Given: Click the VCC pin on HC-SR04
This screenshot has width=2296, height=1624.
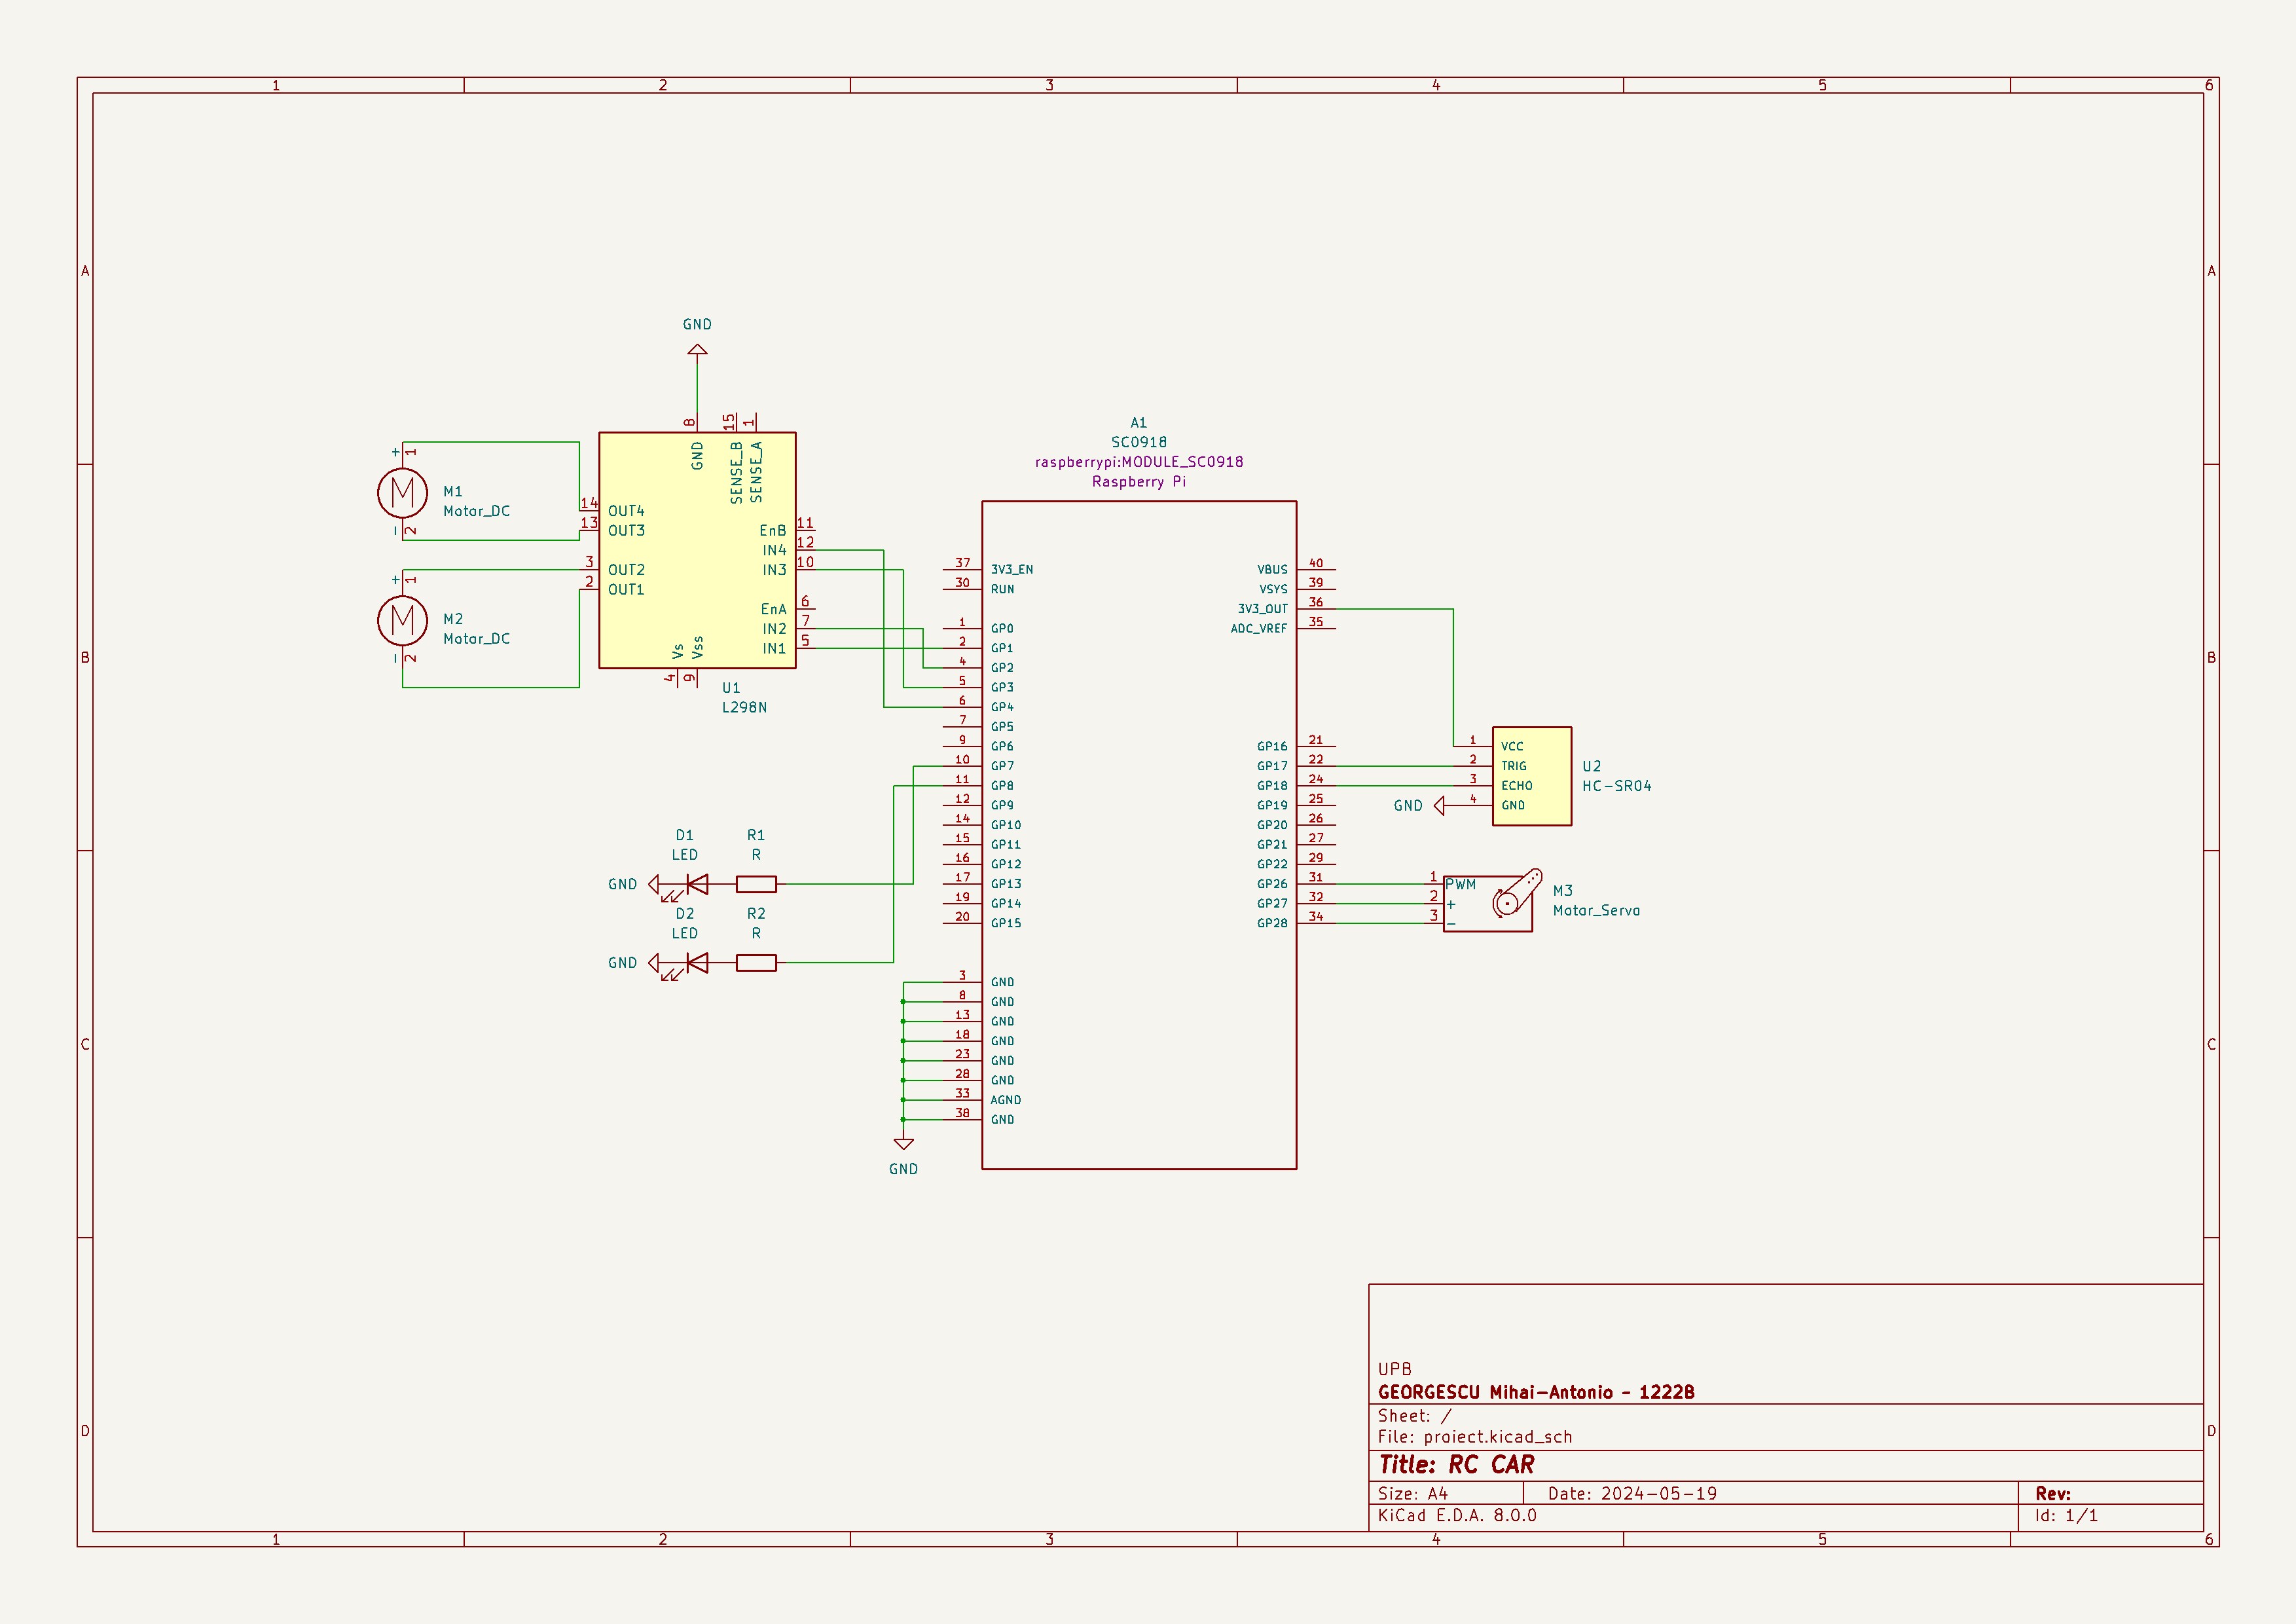Looking at the screenshot, I should click(x=1512, y=747).
